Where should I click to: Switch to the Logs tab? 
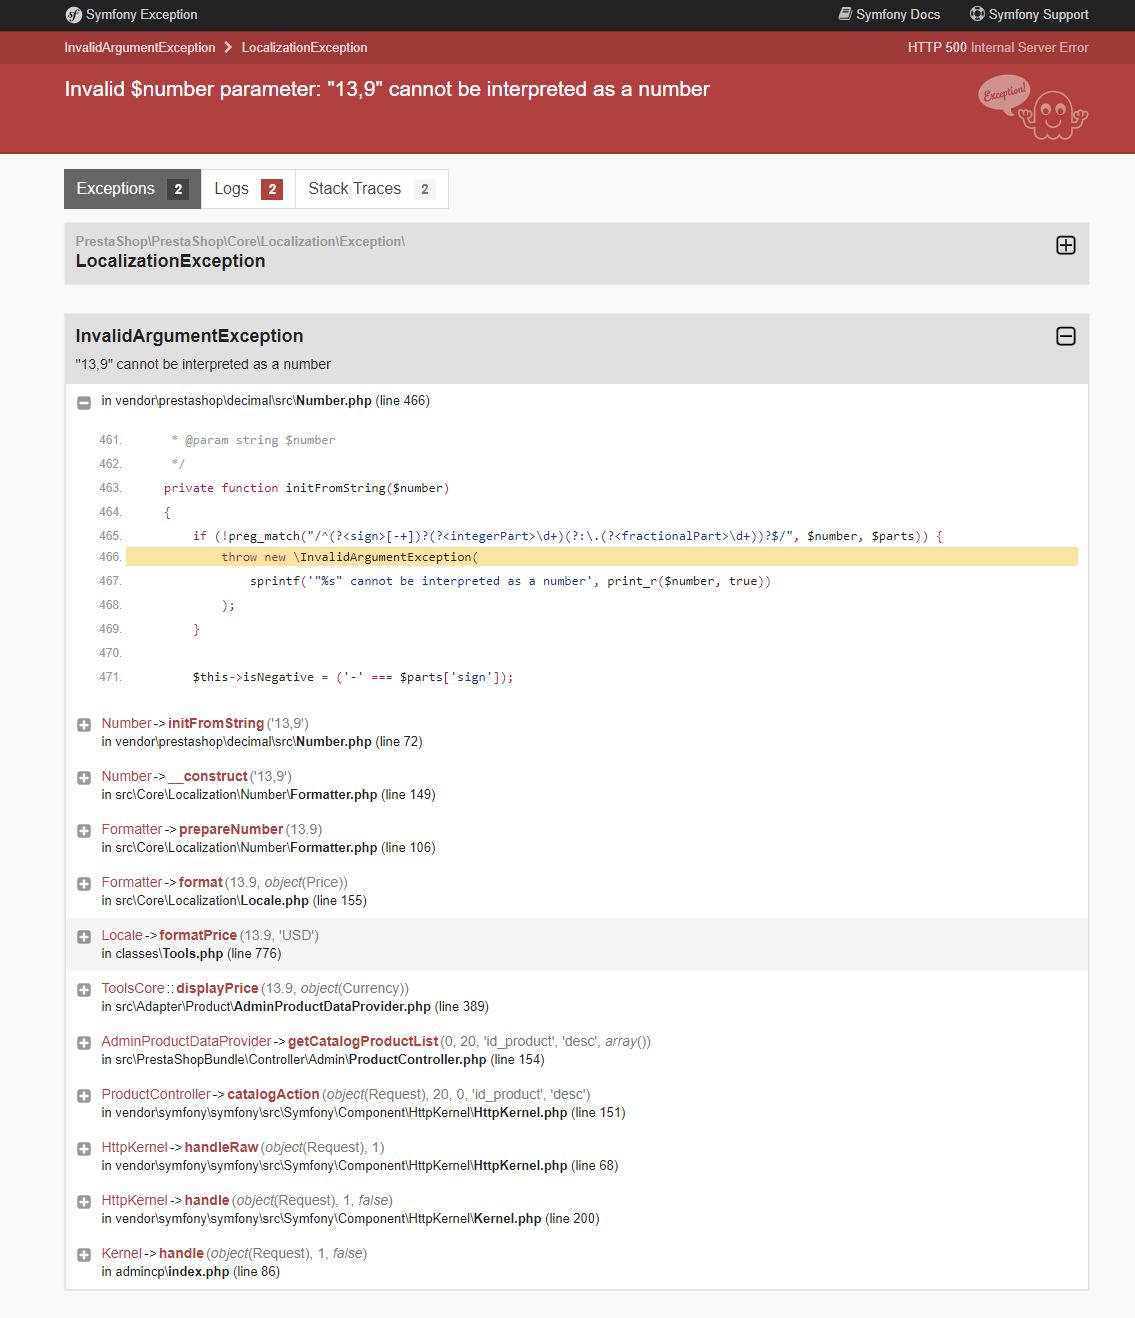pos(248,189)
